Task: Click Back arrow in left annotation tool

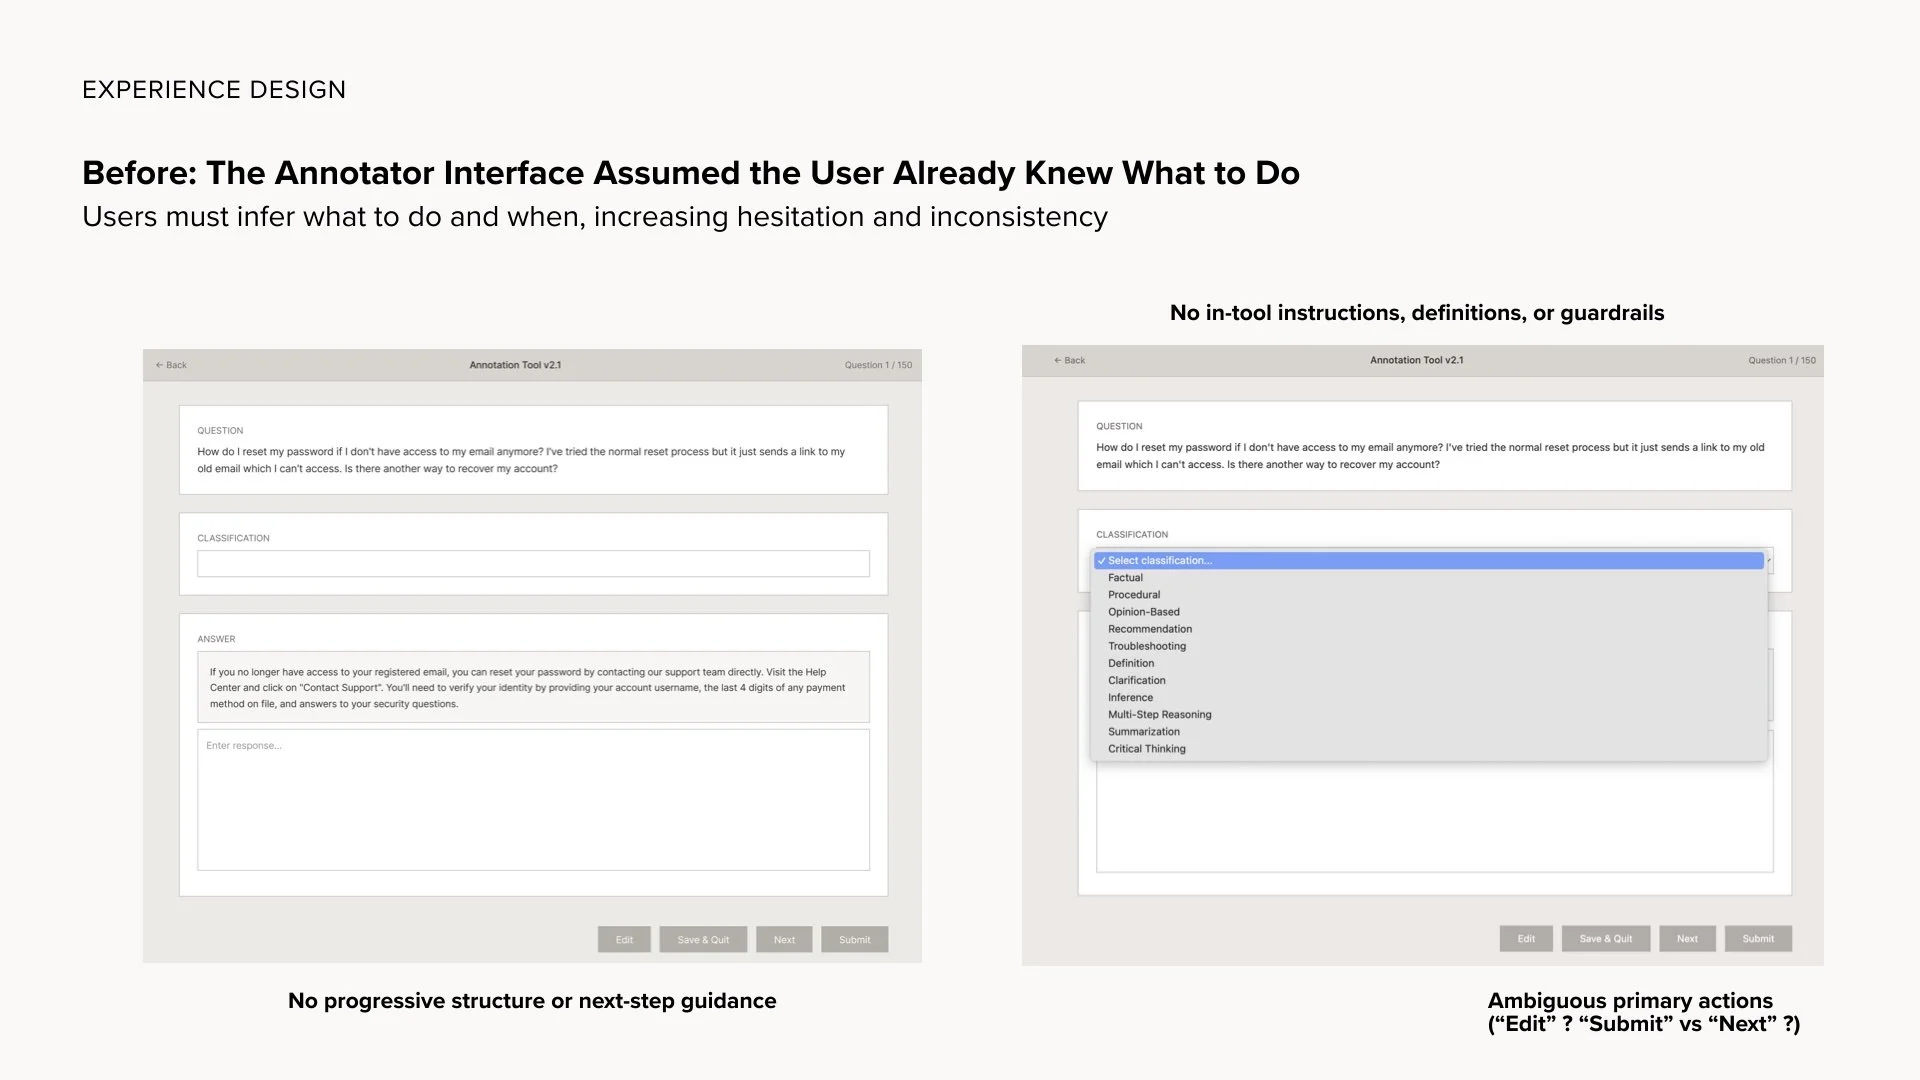Action: click(171, 365)
